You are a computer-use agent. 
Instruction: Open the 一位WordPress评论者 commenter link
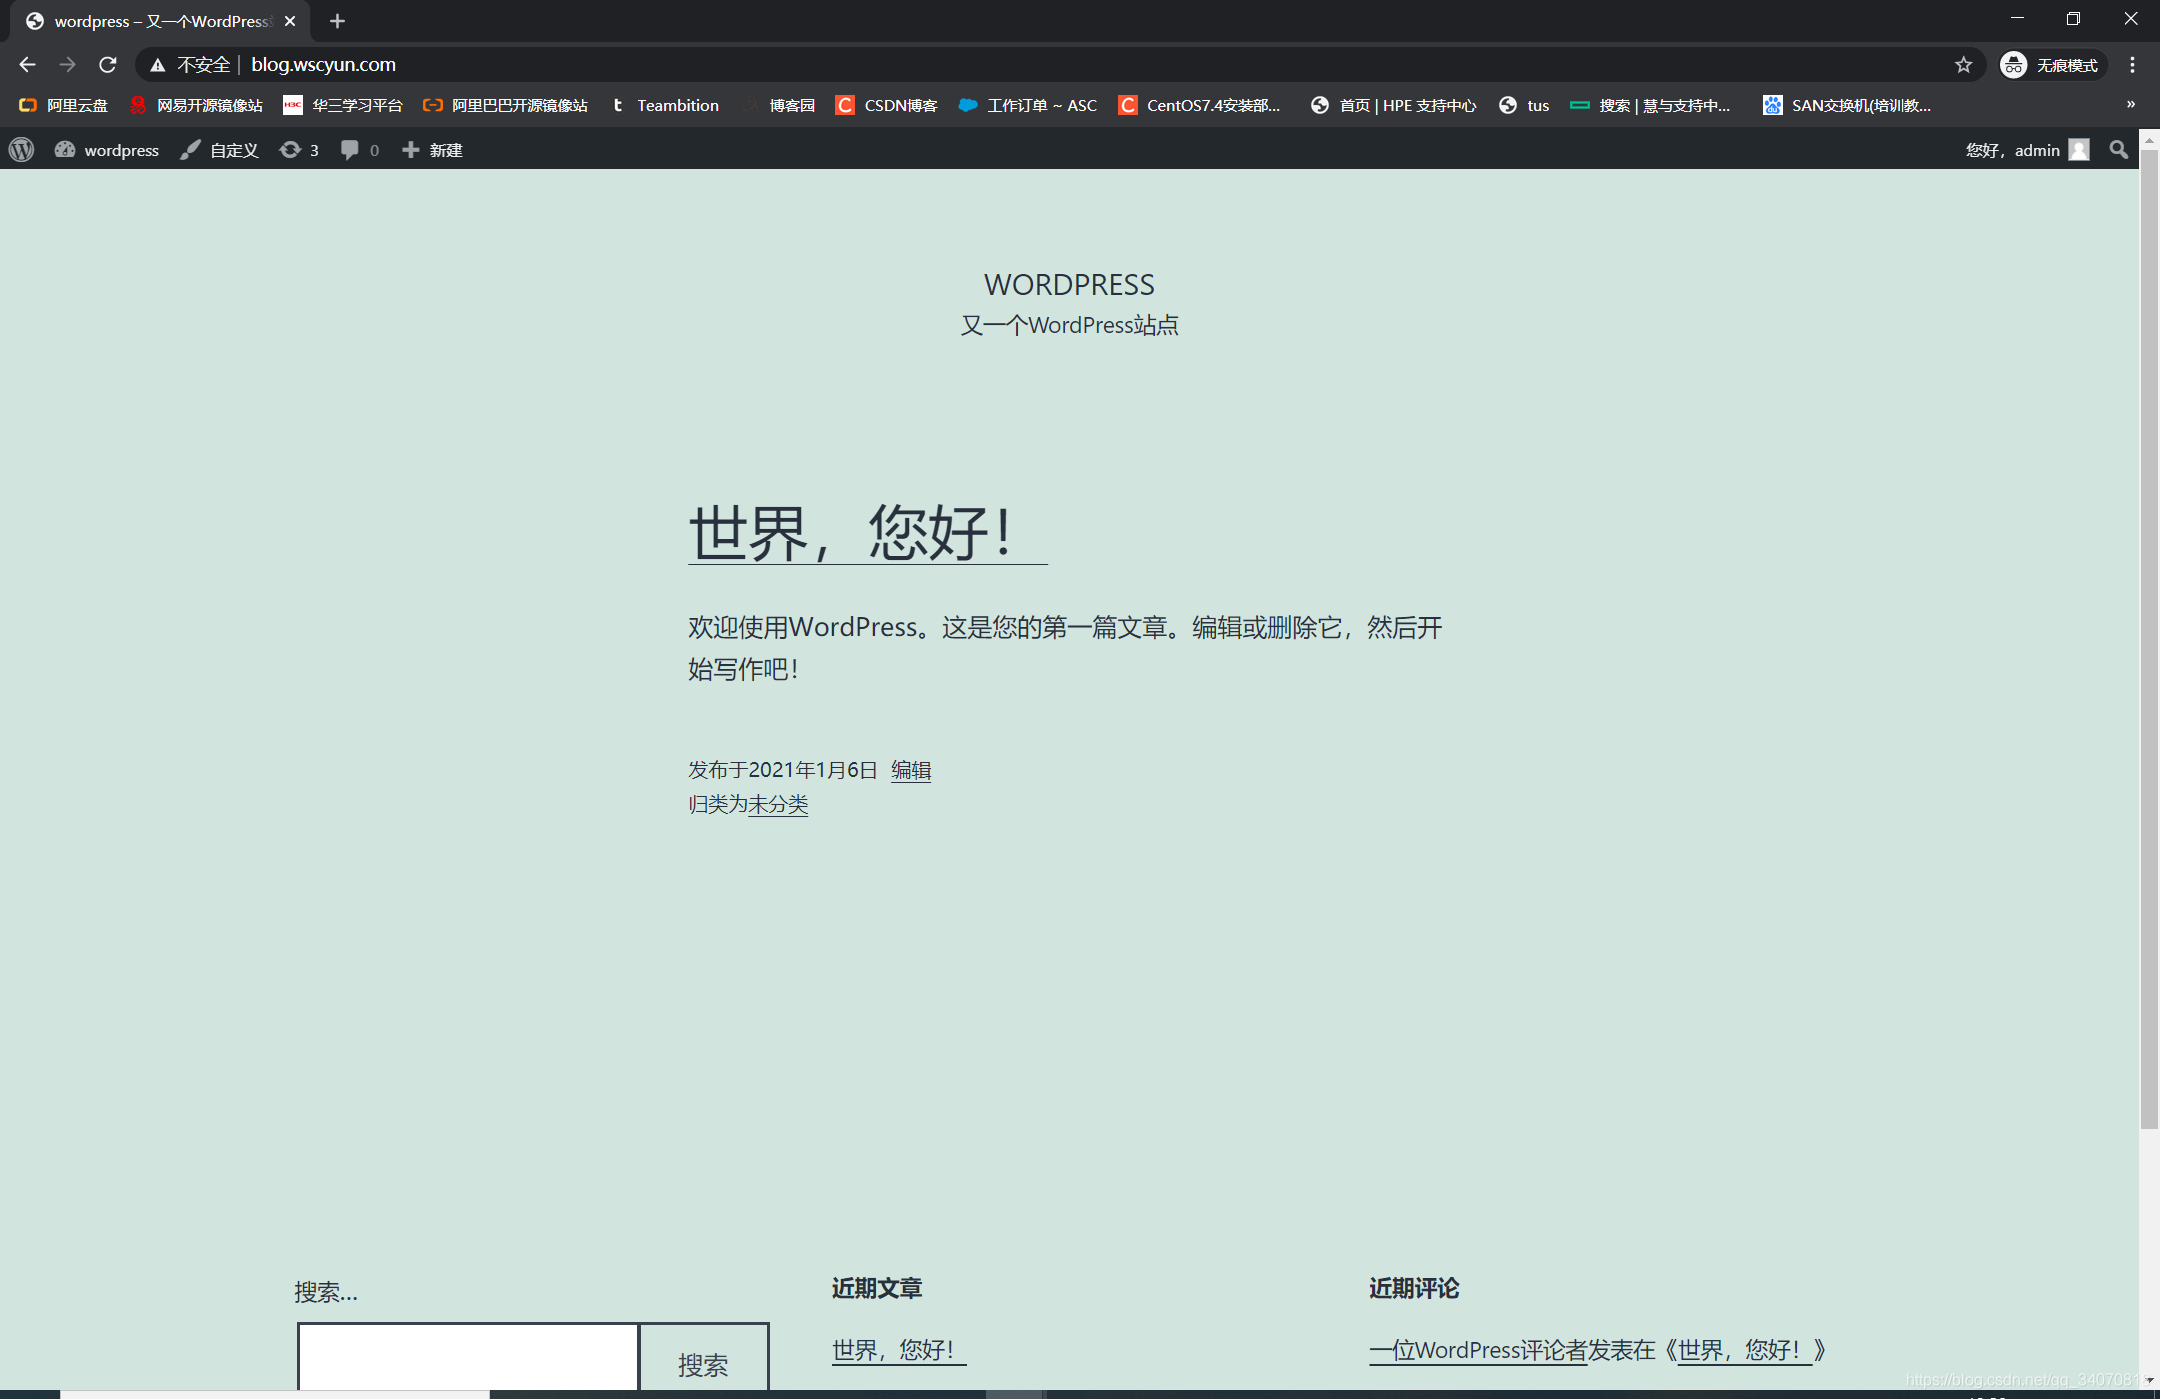[1478, 1350]
